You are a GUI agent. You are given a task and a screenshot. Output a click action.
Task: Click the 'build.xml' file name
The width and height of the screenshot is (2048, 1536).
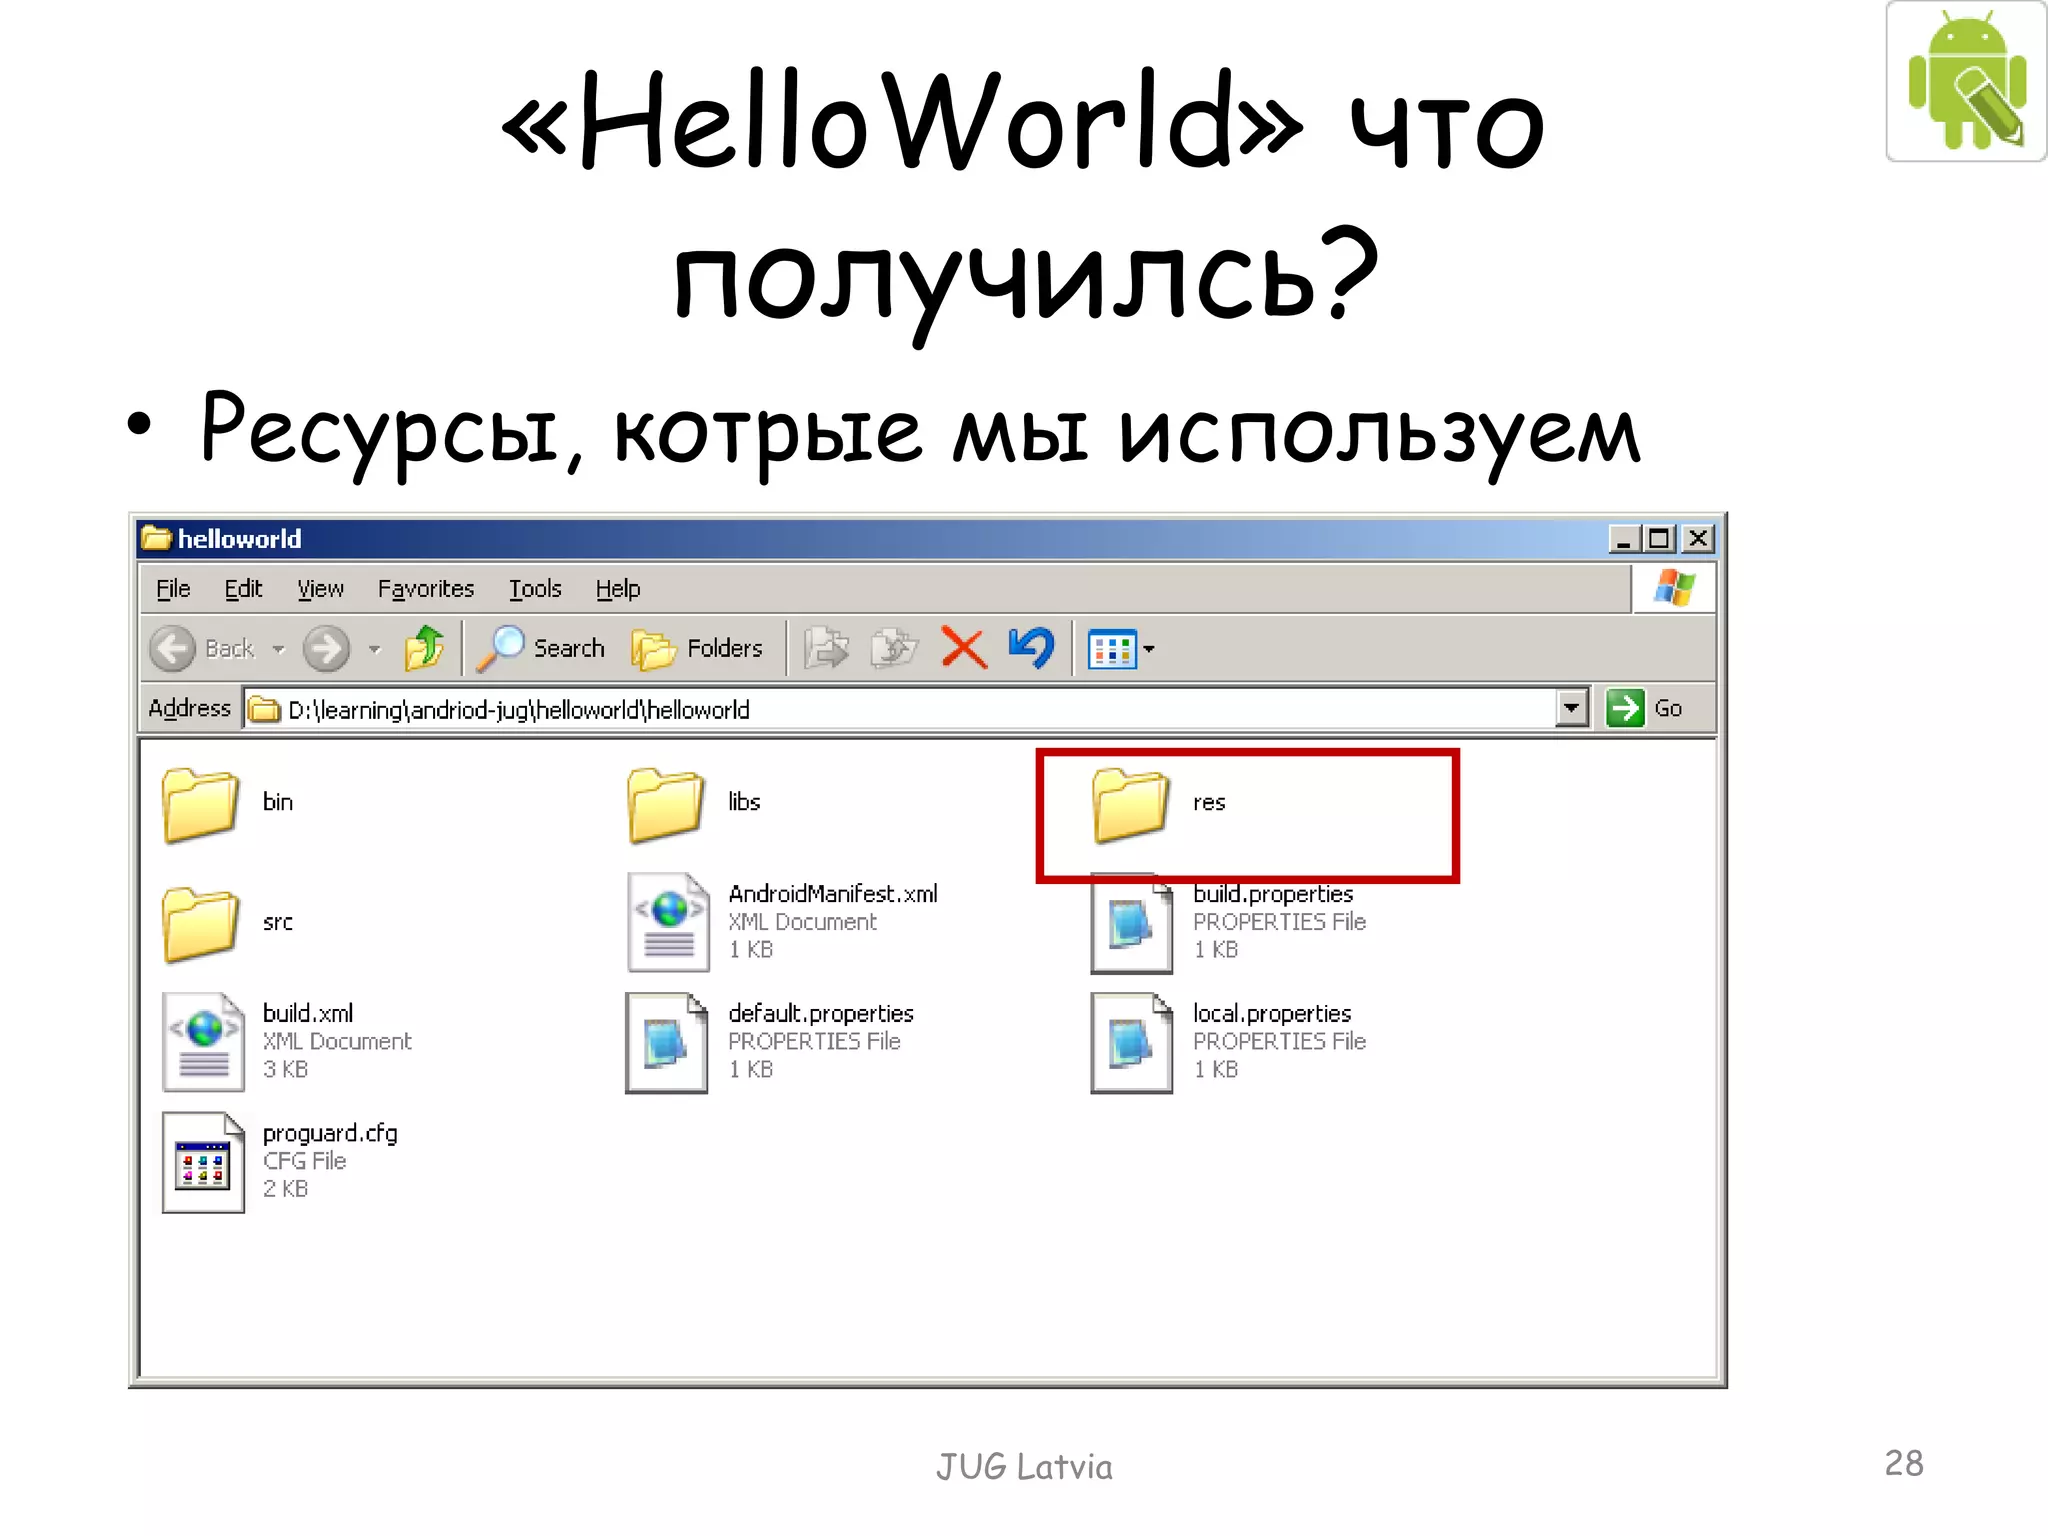point(308,1013)
